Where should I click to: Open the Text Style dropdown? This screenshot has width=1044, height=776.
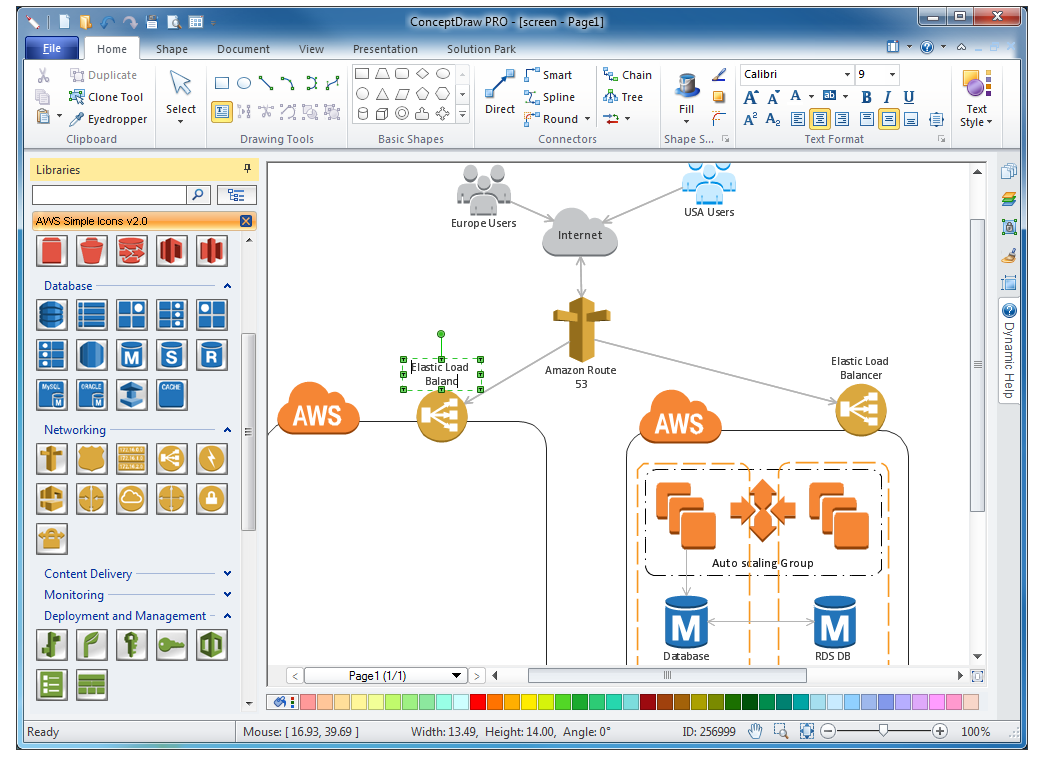tap(976, 100)
